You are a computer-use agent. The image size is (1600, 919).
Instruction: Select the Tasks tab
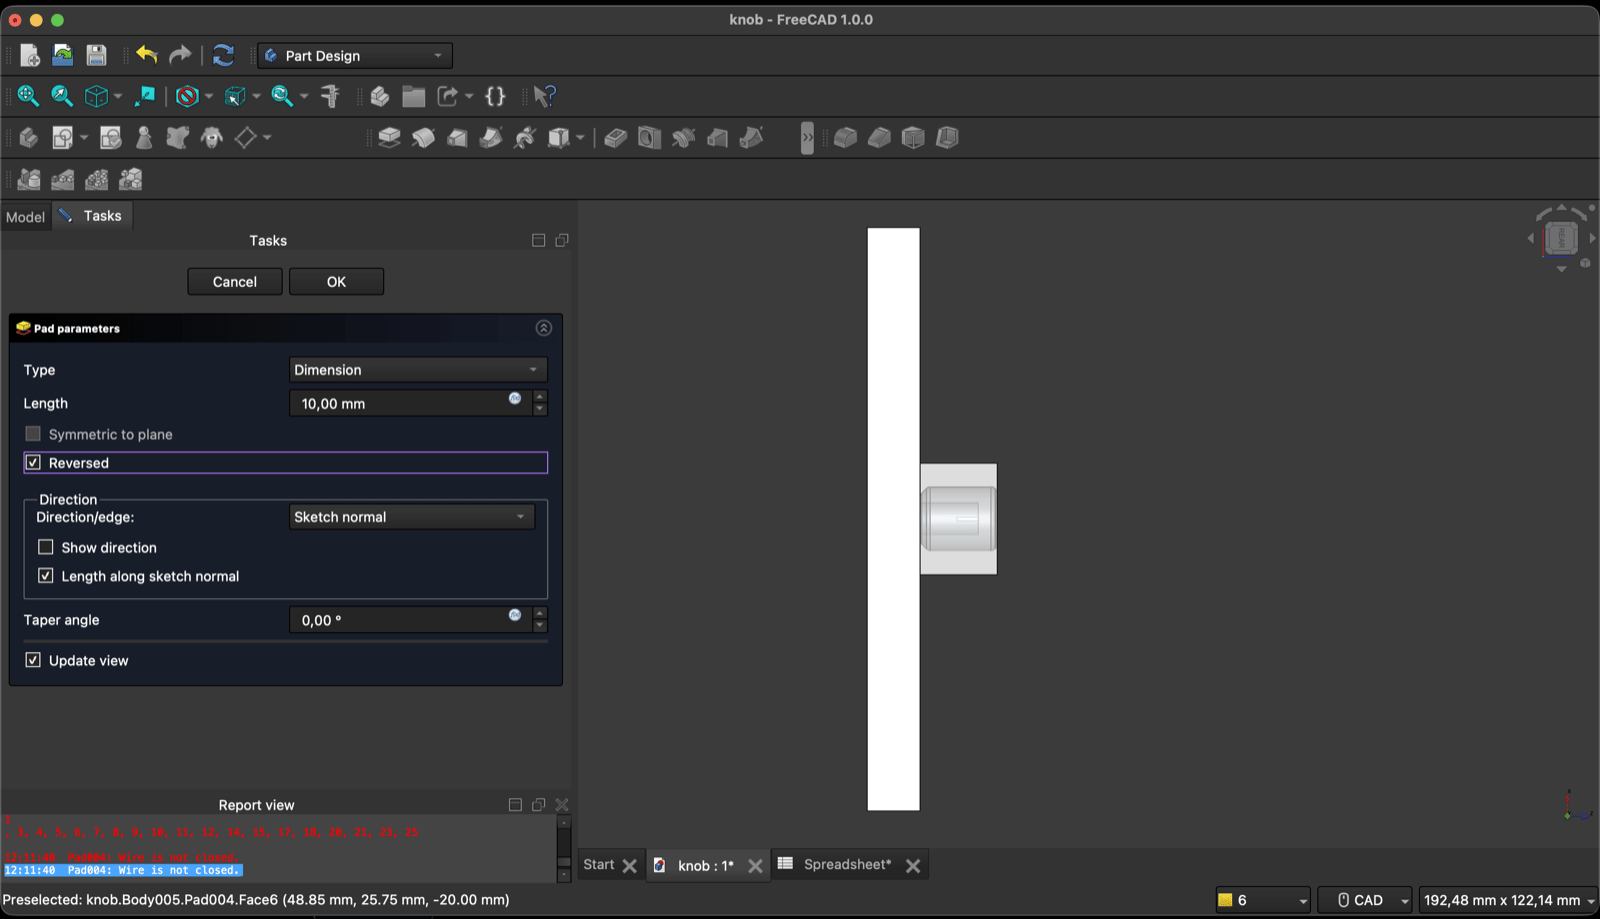point(92,216)
